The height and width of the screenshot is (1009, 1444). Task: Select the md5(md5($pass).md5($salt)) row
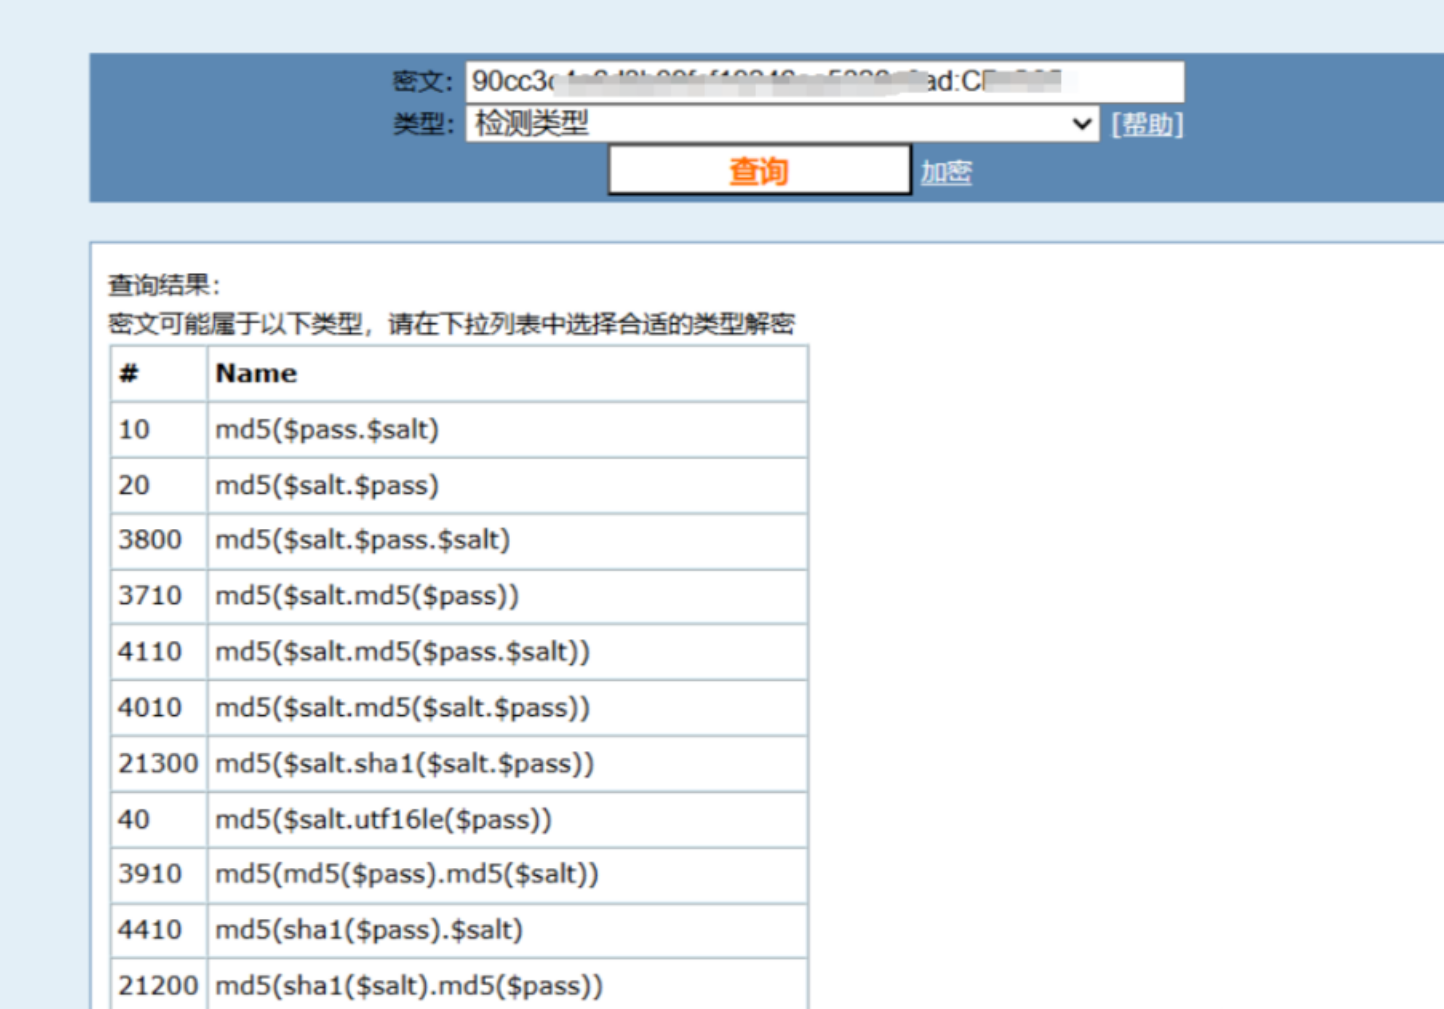[x=406, y=874]
